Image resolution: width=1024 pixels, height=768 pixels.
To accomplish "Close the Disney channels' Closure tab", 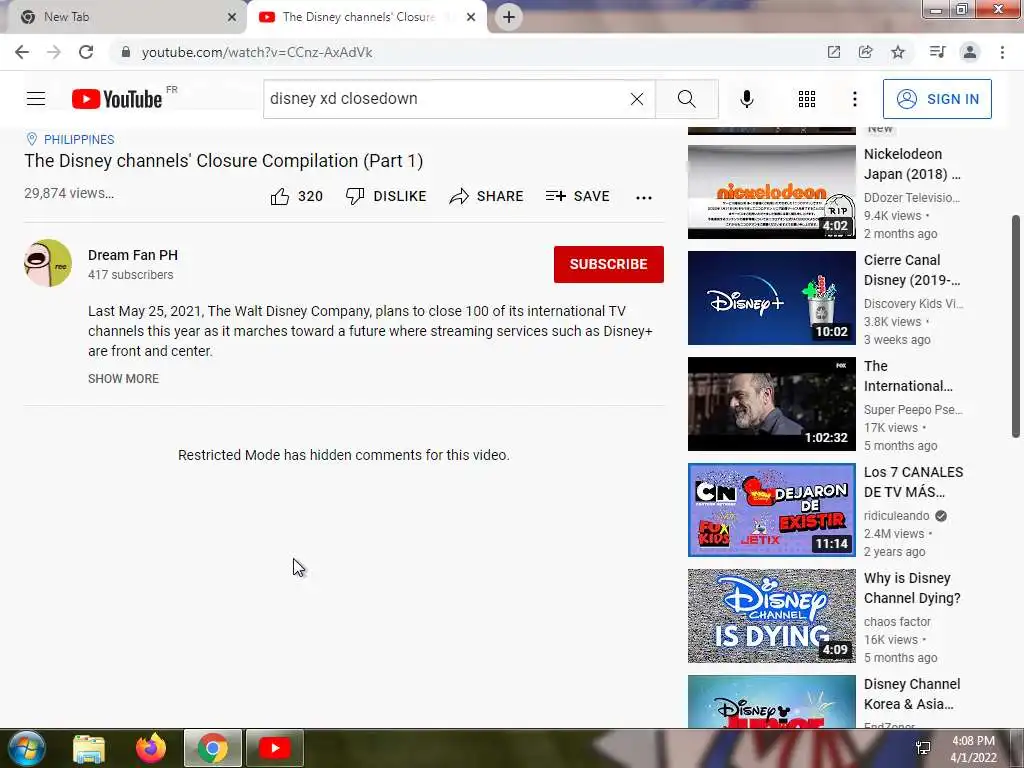I will click(471, 17).
